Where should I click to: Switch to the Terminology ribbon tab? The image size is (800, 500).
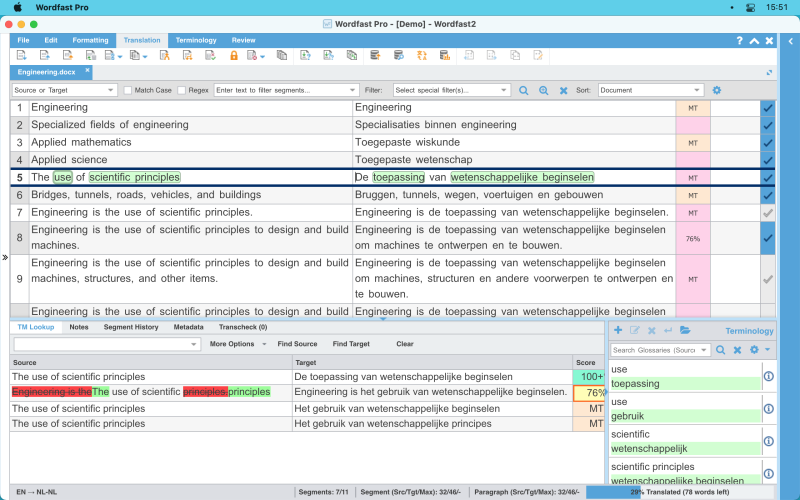point(196,40)
